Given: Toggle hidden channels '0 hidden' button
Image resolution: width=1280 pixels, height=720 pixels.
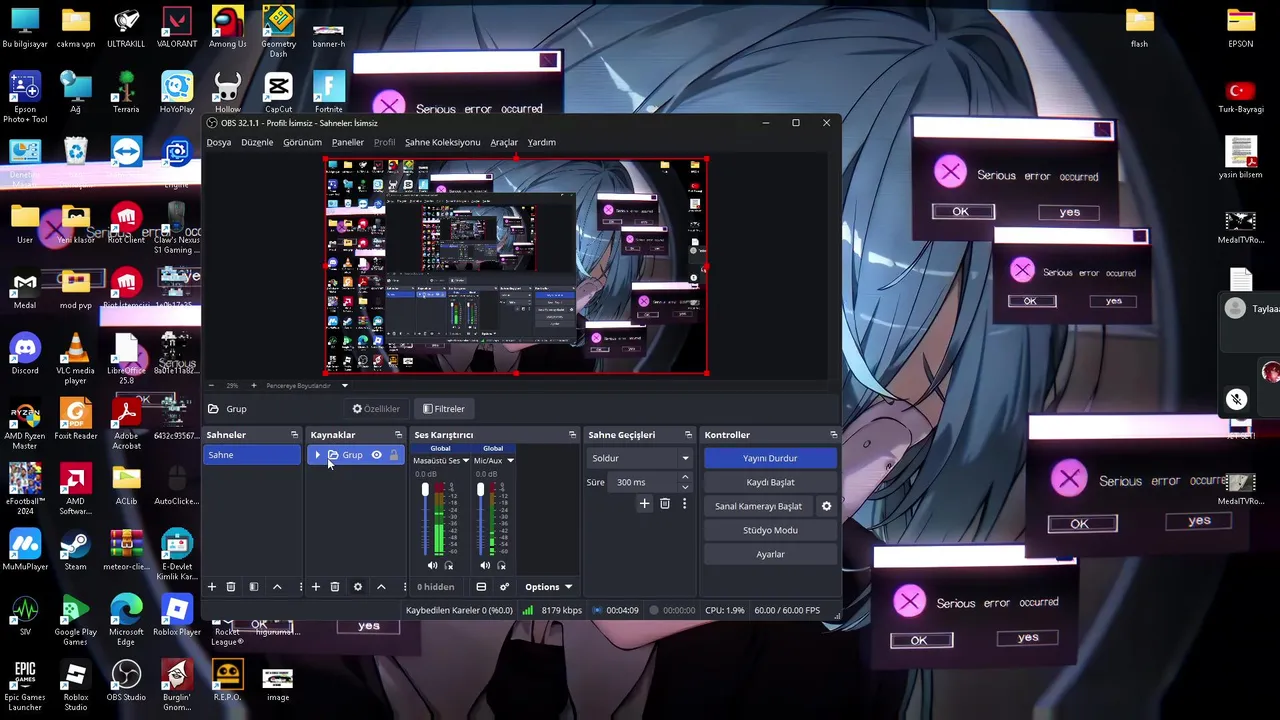Looking at the screenshot, I should 435,587.
